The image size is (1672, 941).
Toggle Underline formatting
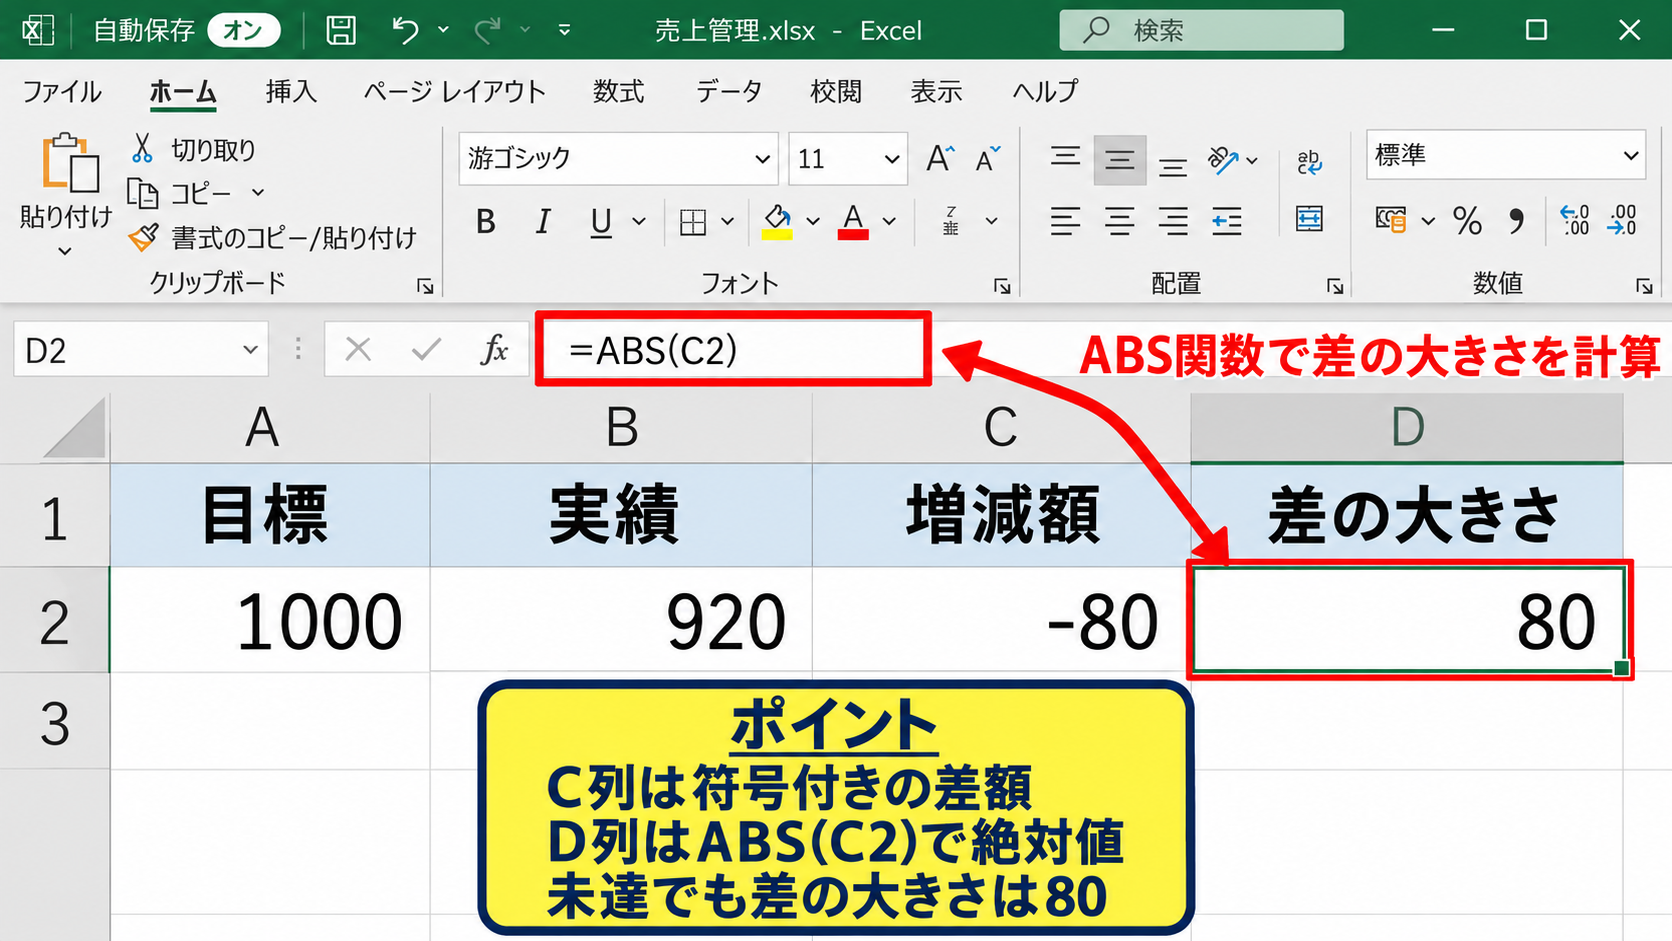coord(601,221)
